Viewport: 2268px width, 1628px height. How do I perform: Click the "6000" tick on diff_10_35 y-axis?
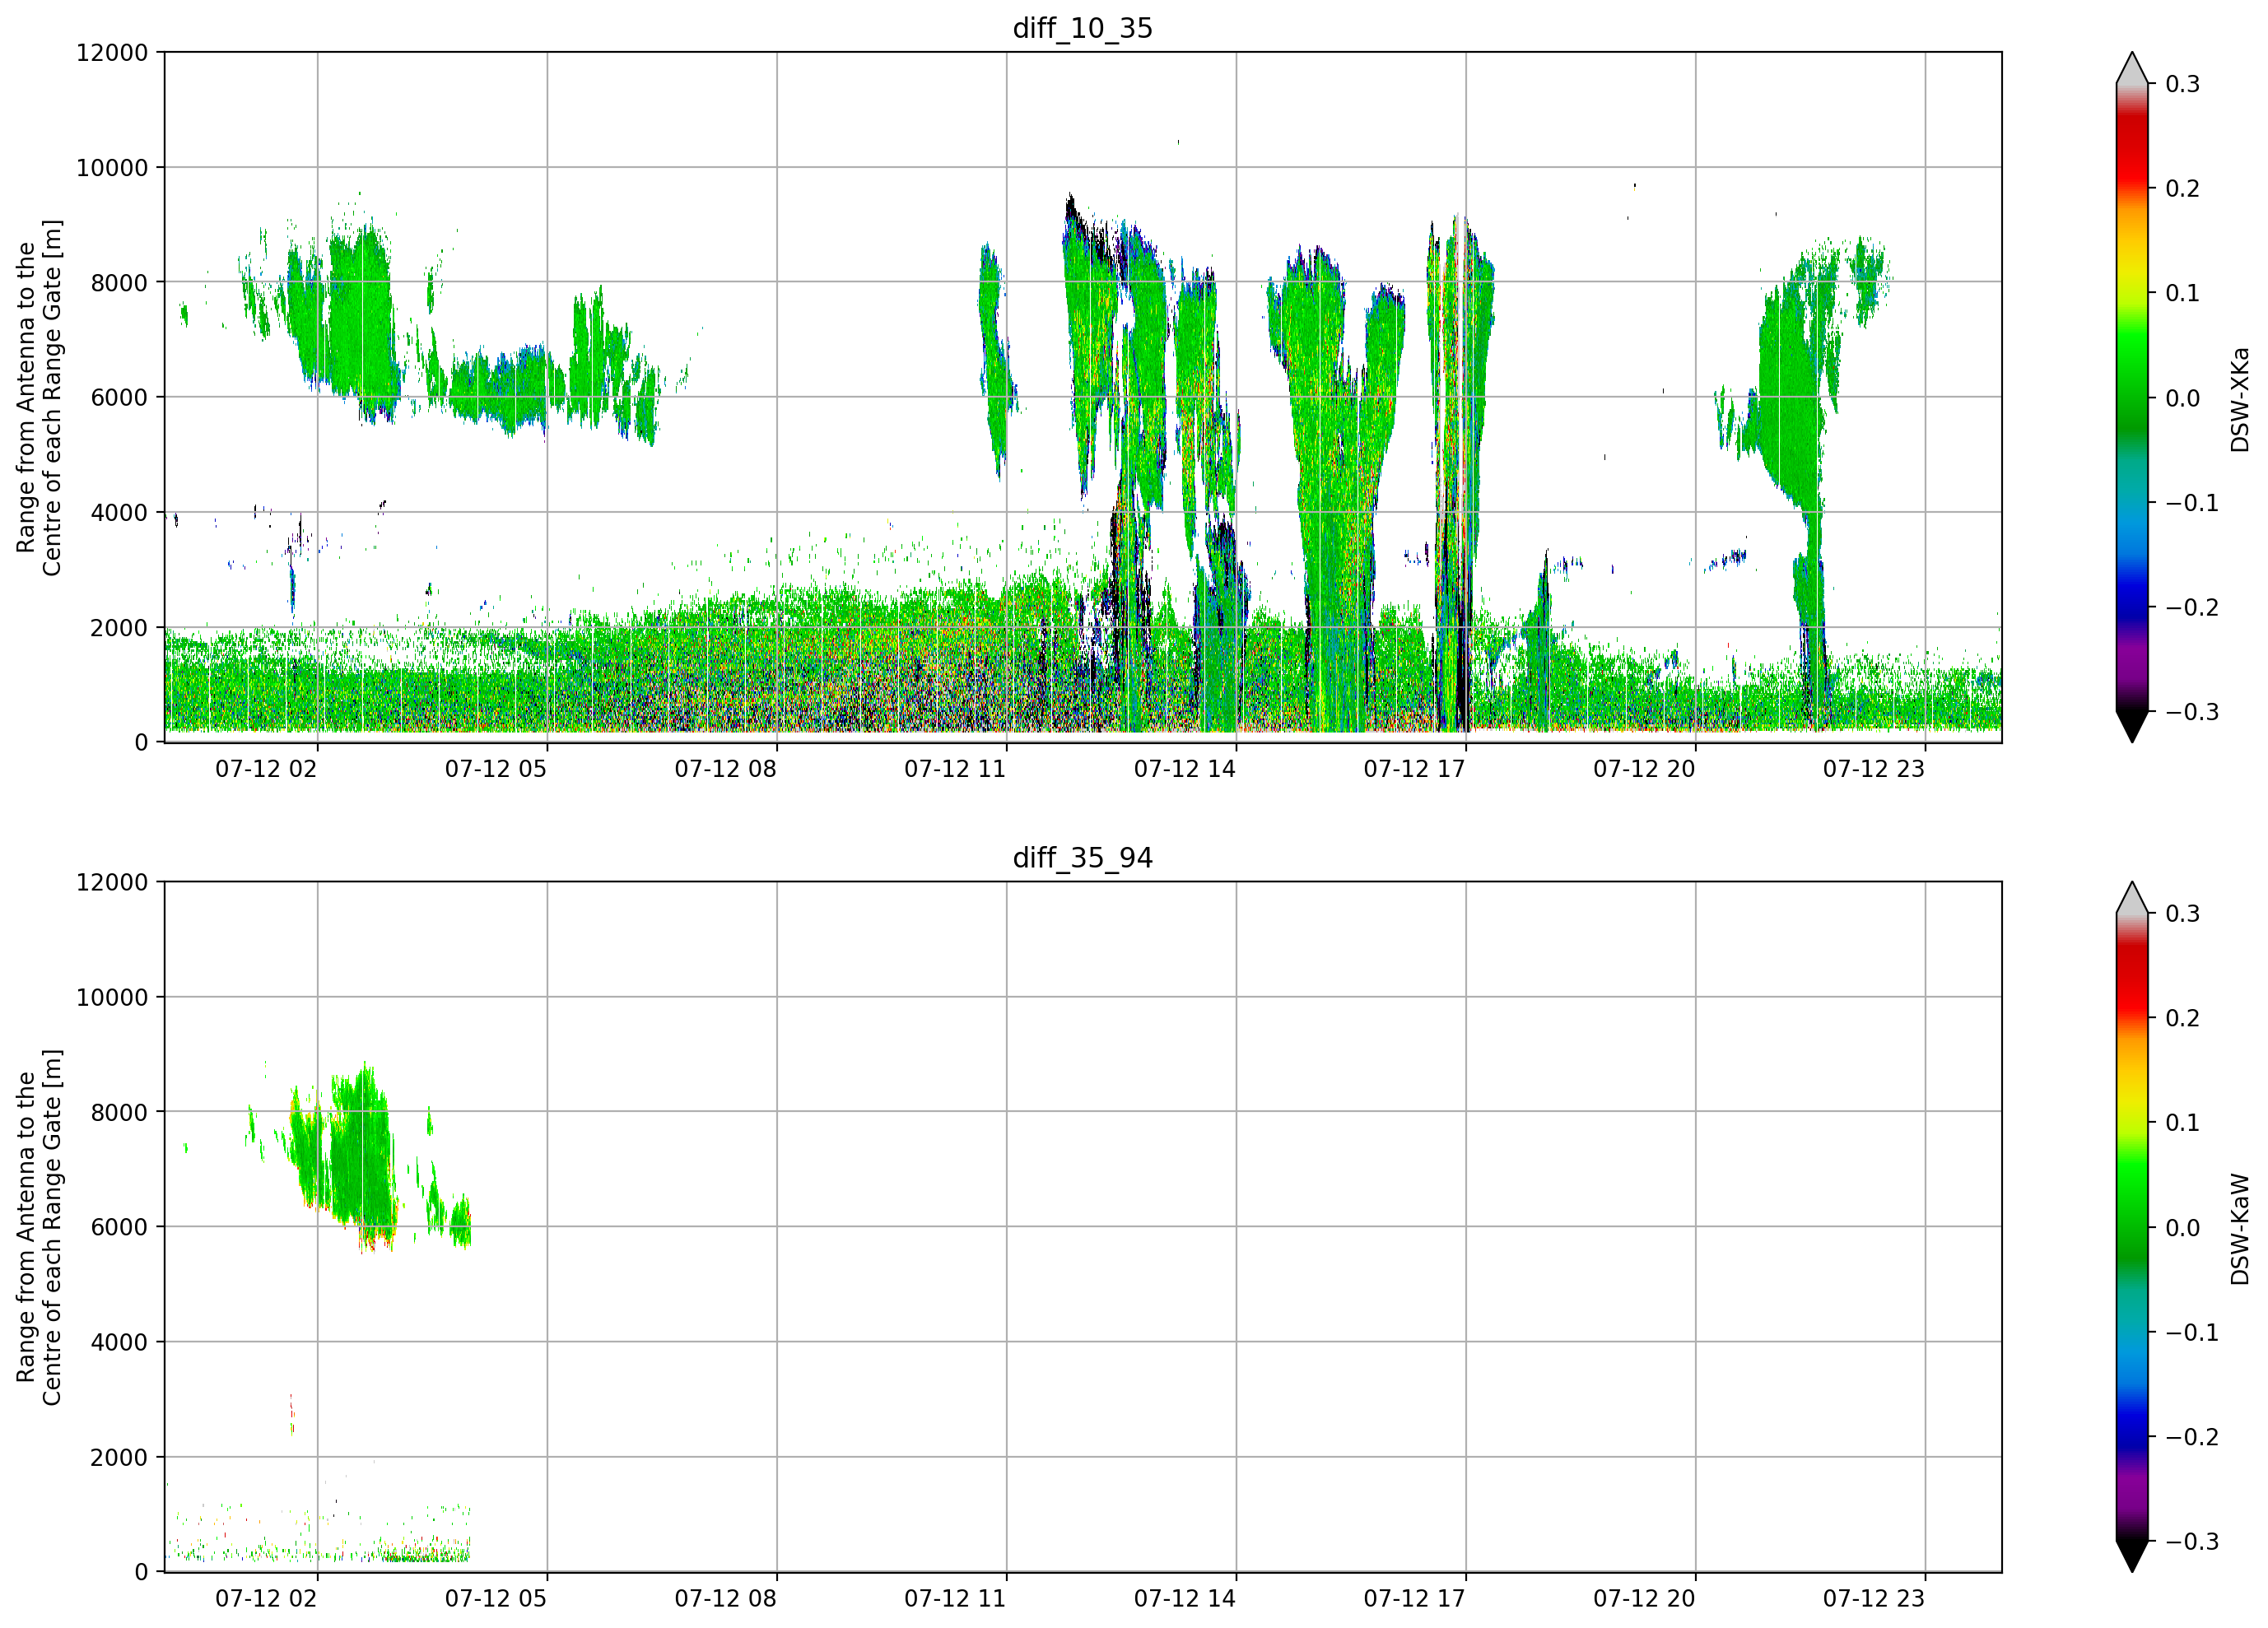(x=119, y=398)
